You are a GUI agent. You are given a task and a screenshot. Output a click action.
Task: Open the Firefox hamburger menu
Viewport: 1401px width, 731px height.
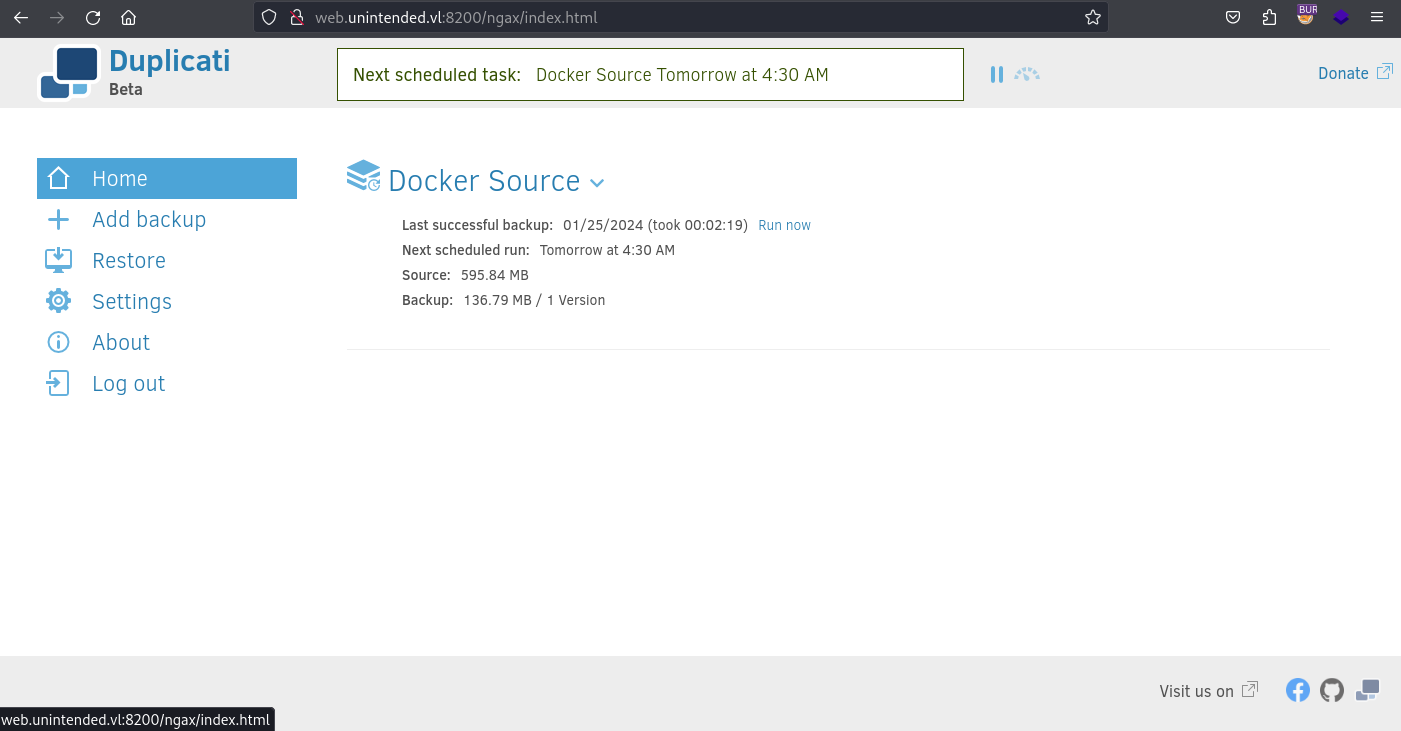pos(1377,17)
